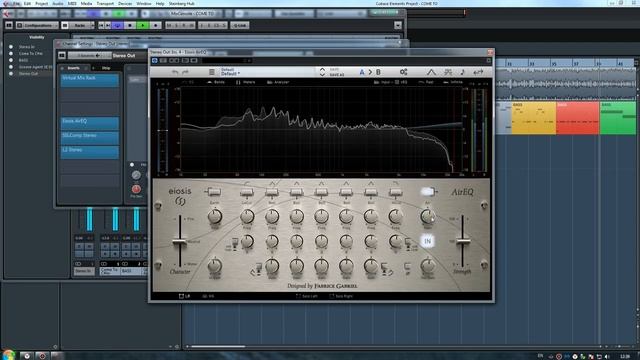Open the Devices menu
Screen dimensions: 640x360
pos(125,3)
